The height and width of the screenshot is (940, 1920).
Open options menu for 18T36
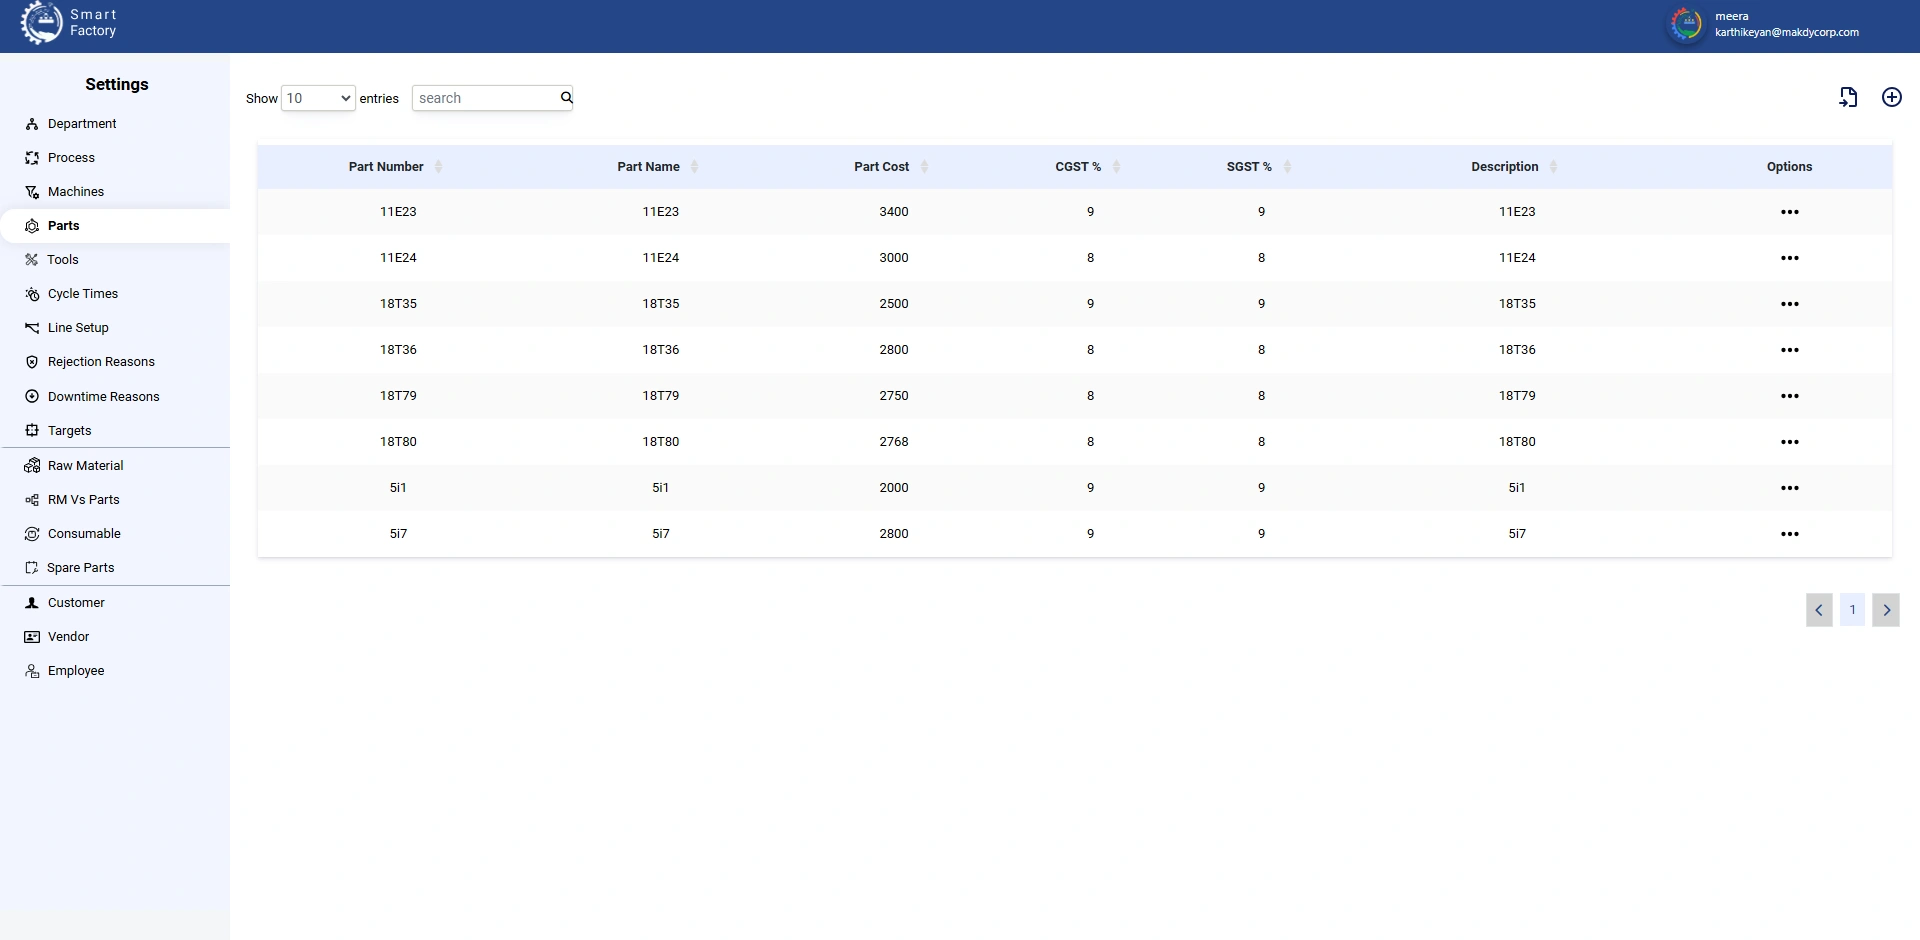pos(1789,350)
